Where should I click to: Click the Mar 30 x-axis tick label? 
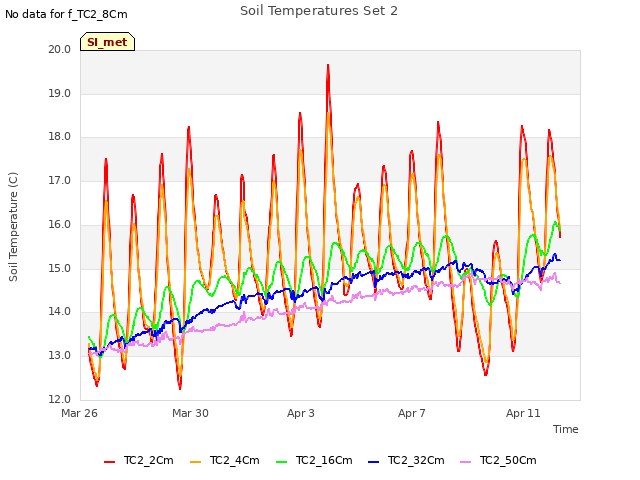pos(190,413)
